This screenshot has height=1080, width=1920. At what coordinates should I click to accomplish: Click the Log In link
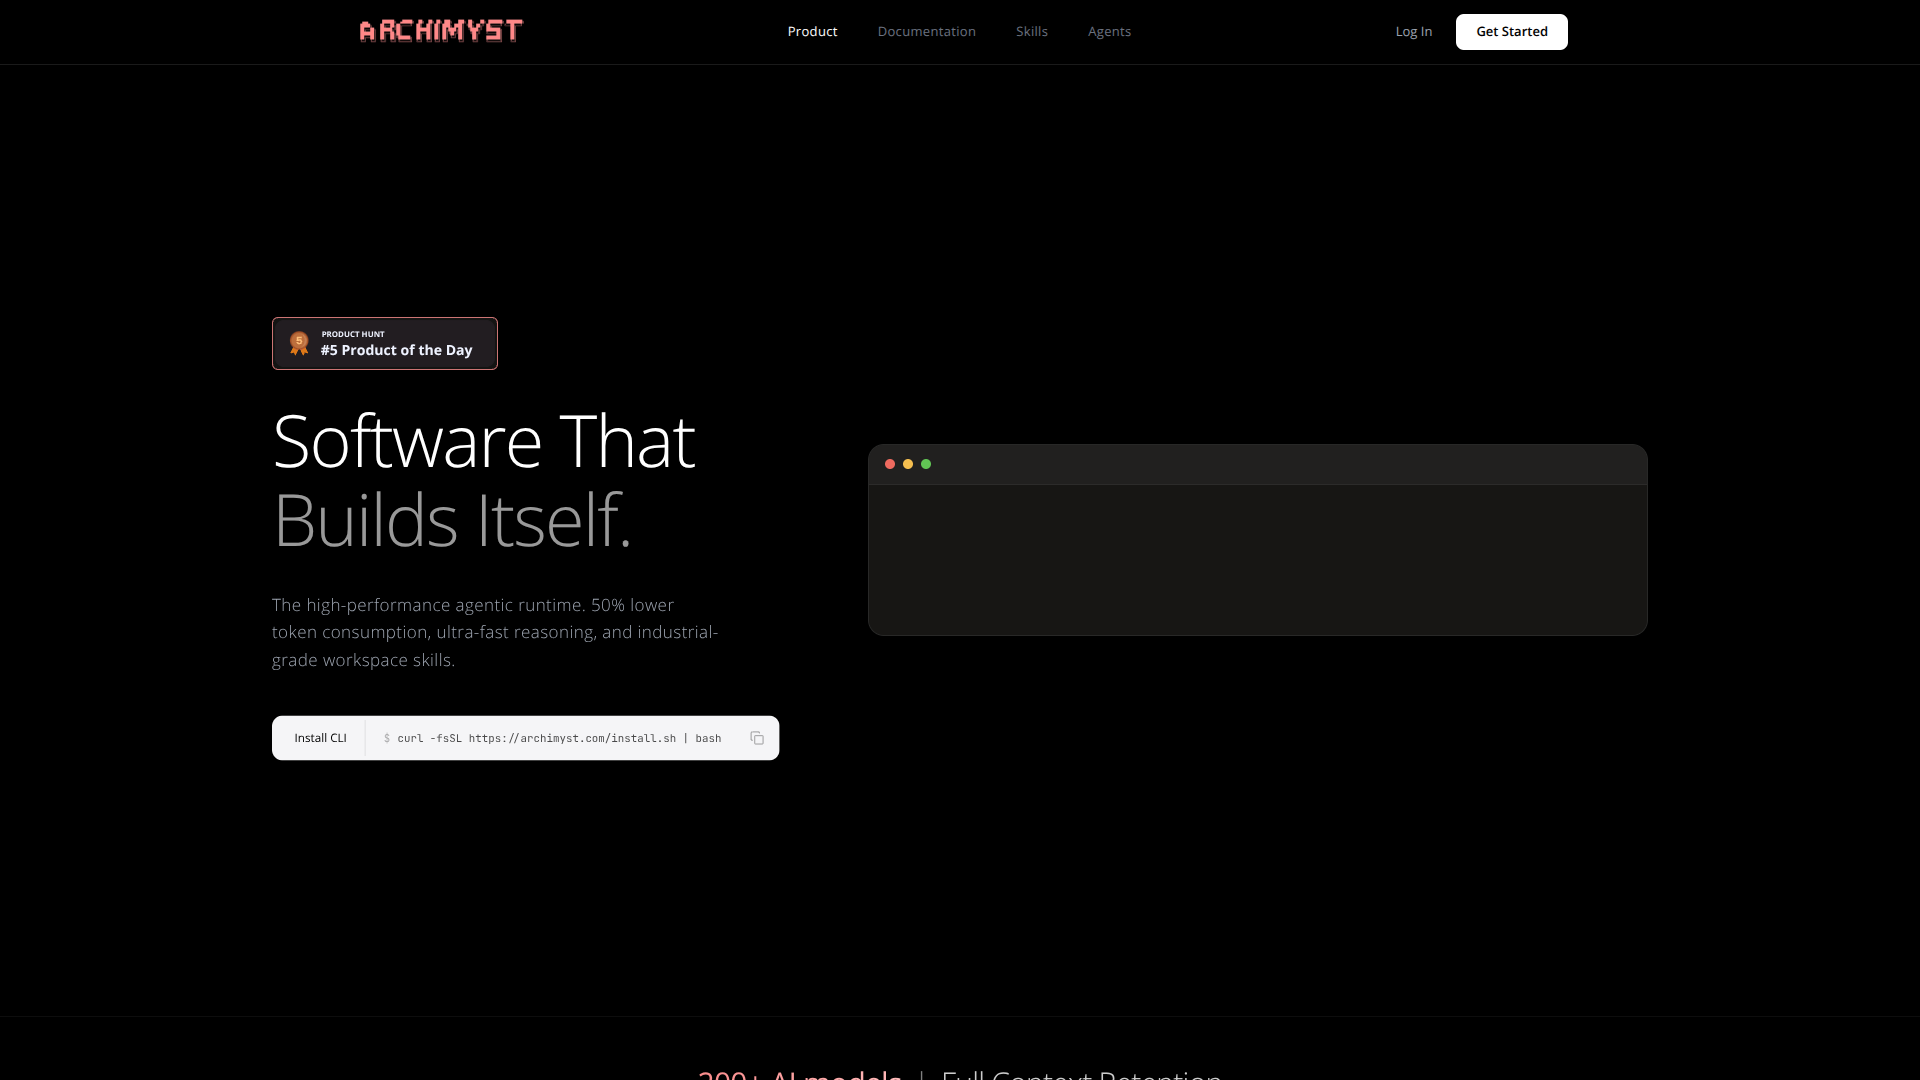[1413, 31]
